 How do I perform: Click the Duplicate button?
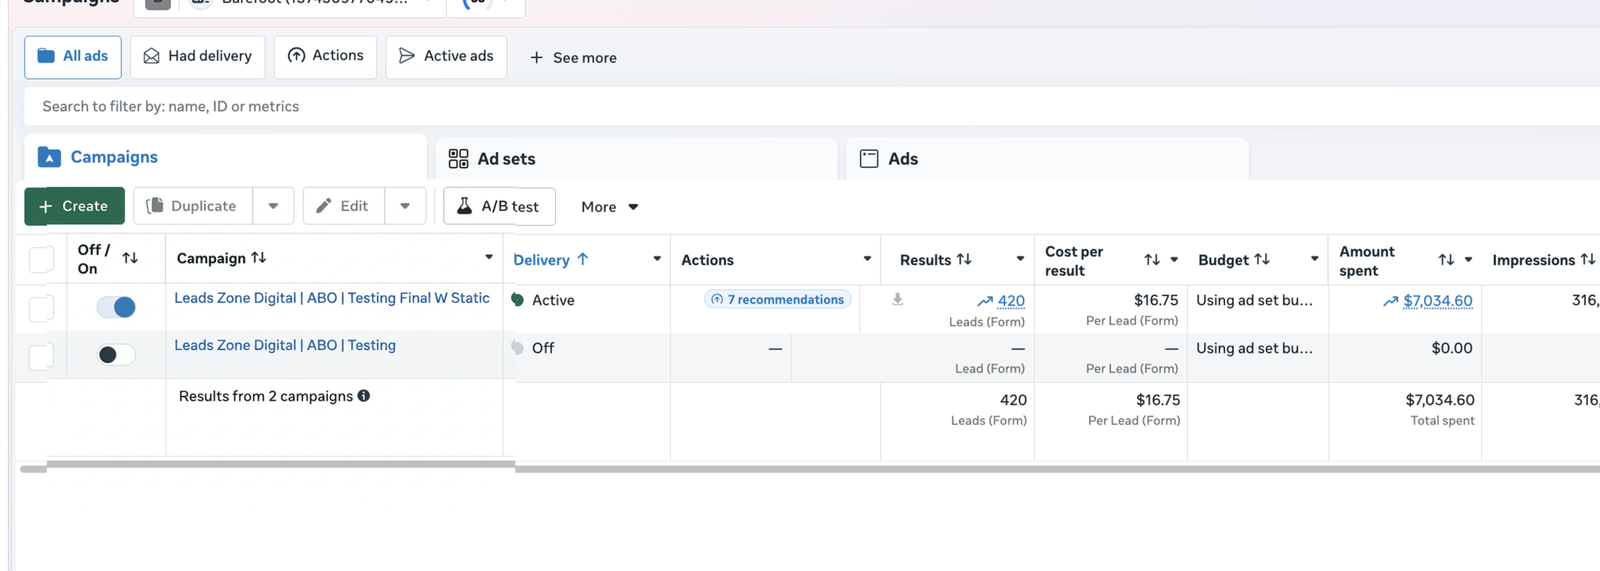tap(192, 206)
